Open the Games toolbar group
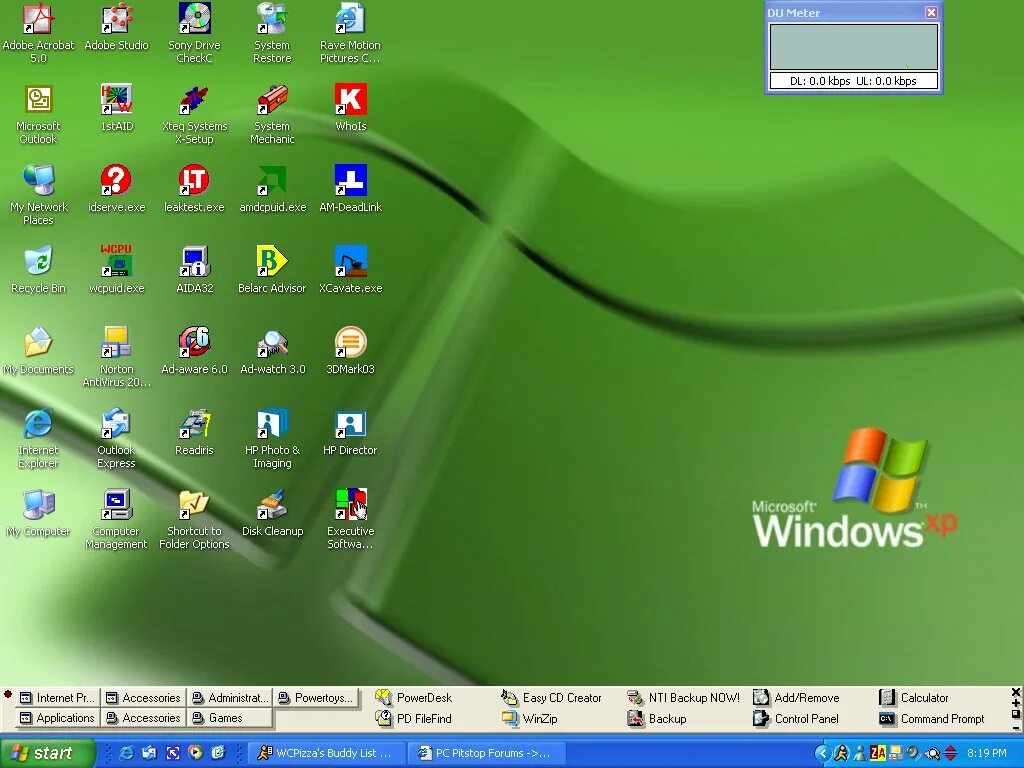1024x768 pixels. tap(230, 718)
